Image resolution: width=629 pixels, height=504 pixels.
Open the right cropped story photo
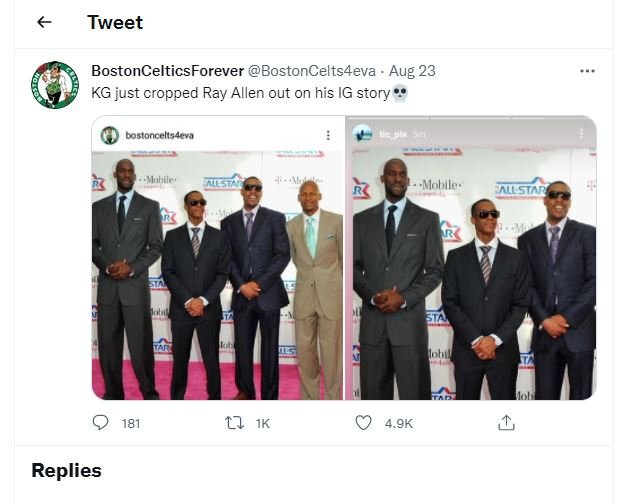pyautogui.click(x=472, y=270)
